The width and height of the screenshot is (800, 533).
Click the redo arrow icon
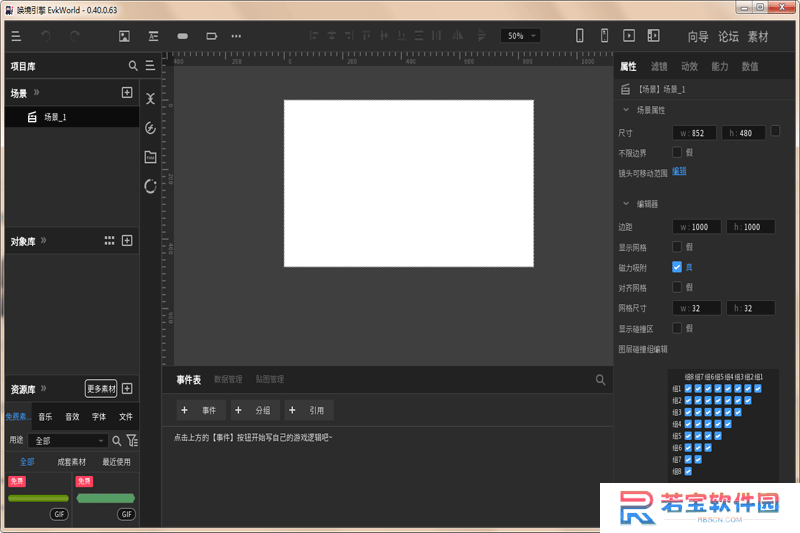point(74,36)
